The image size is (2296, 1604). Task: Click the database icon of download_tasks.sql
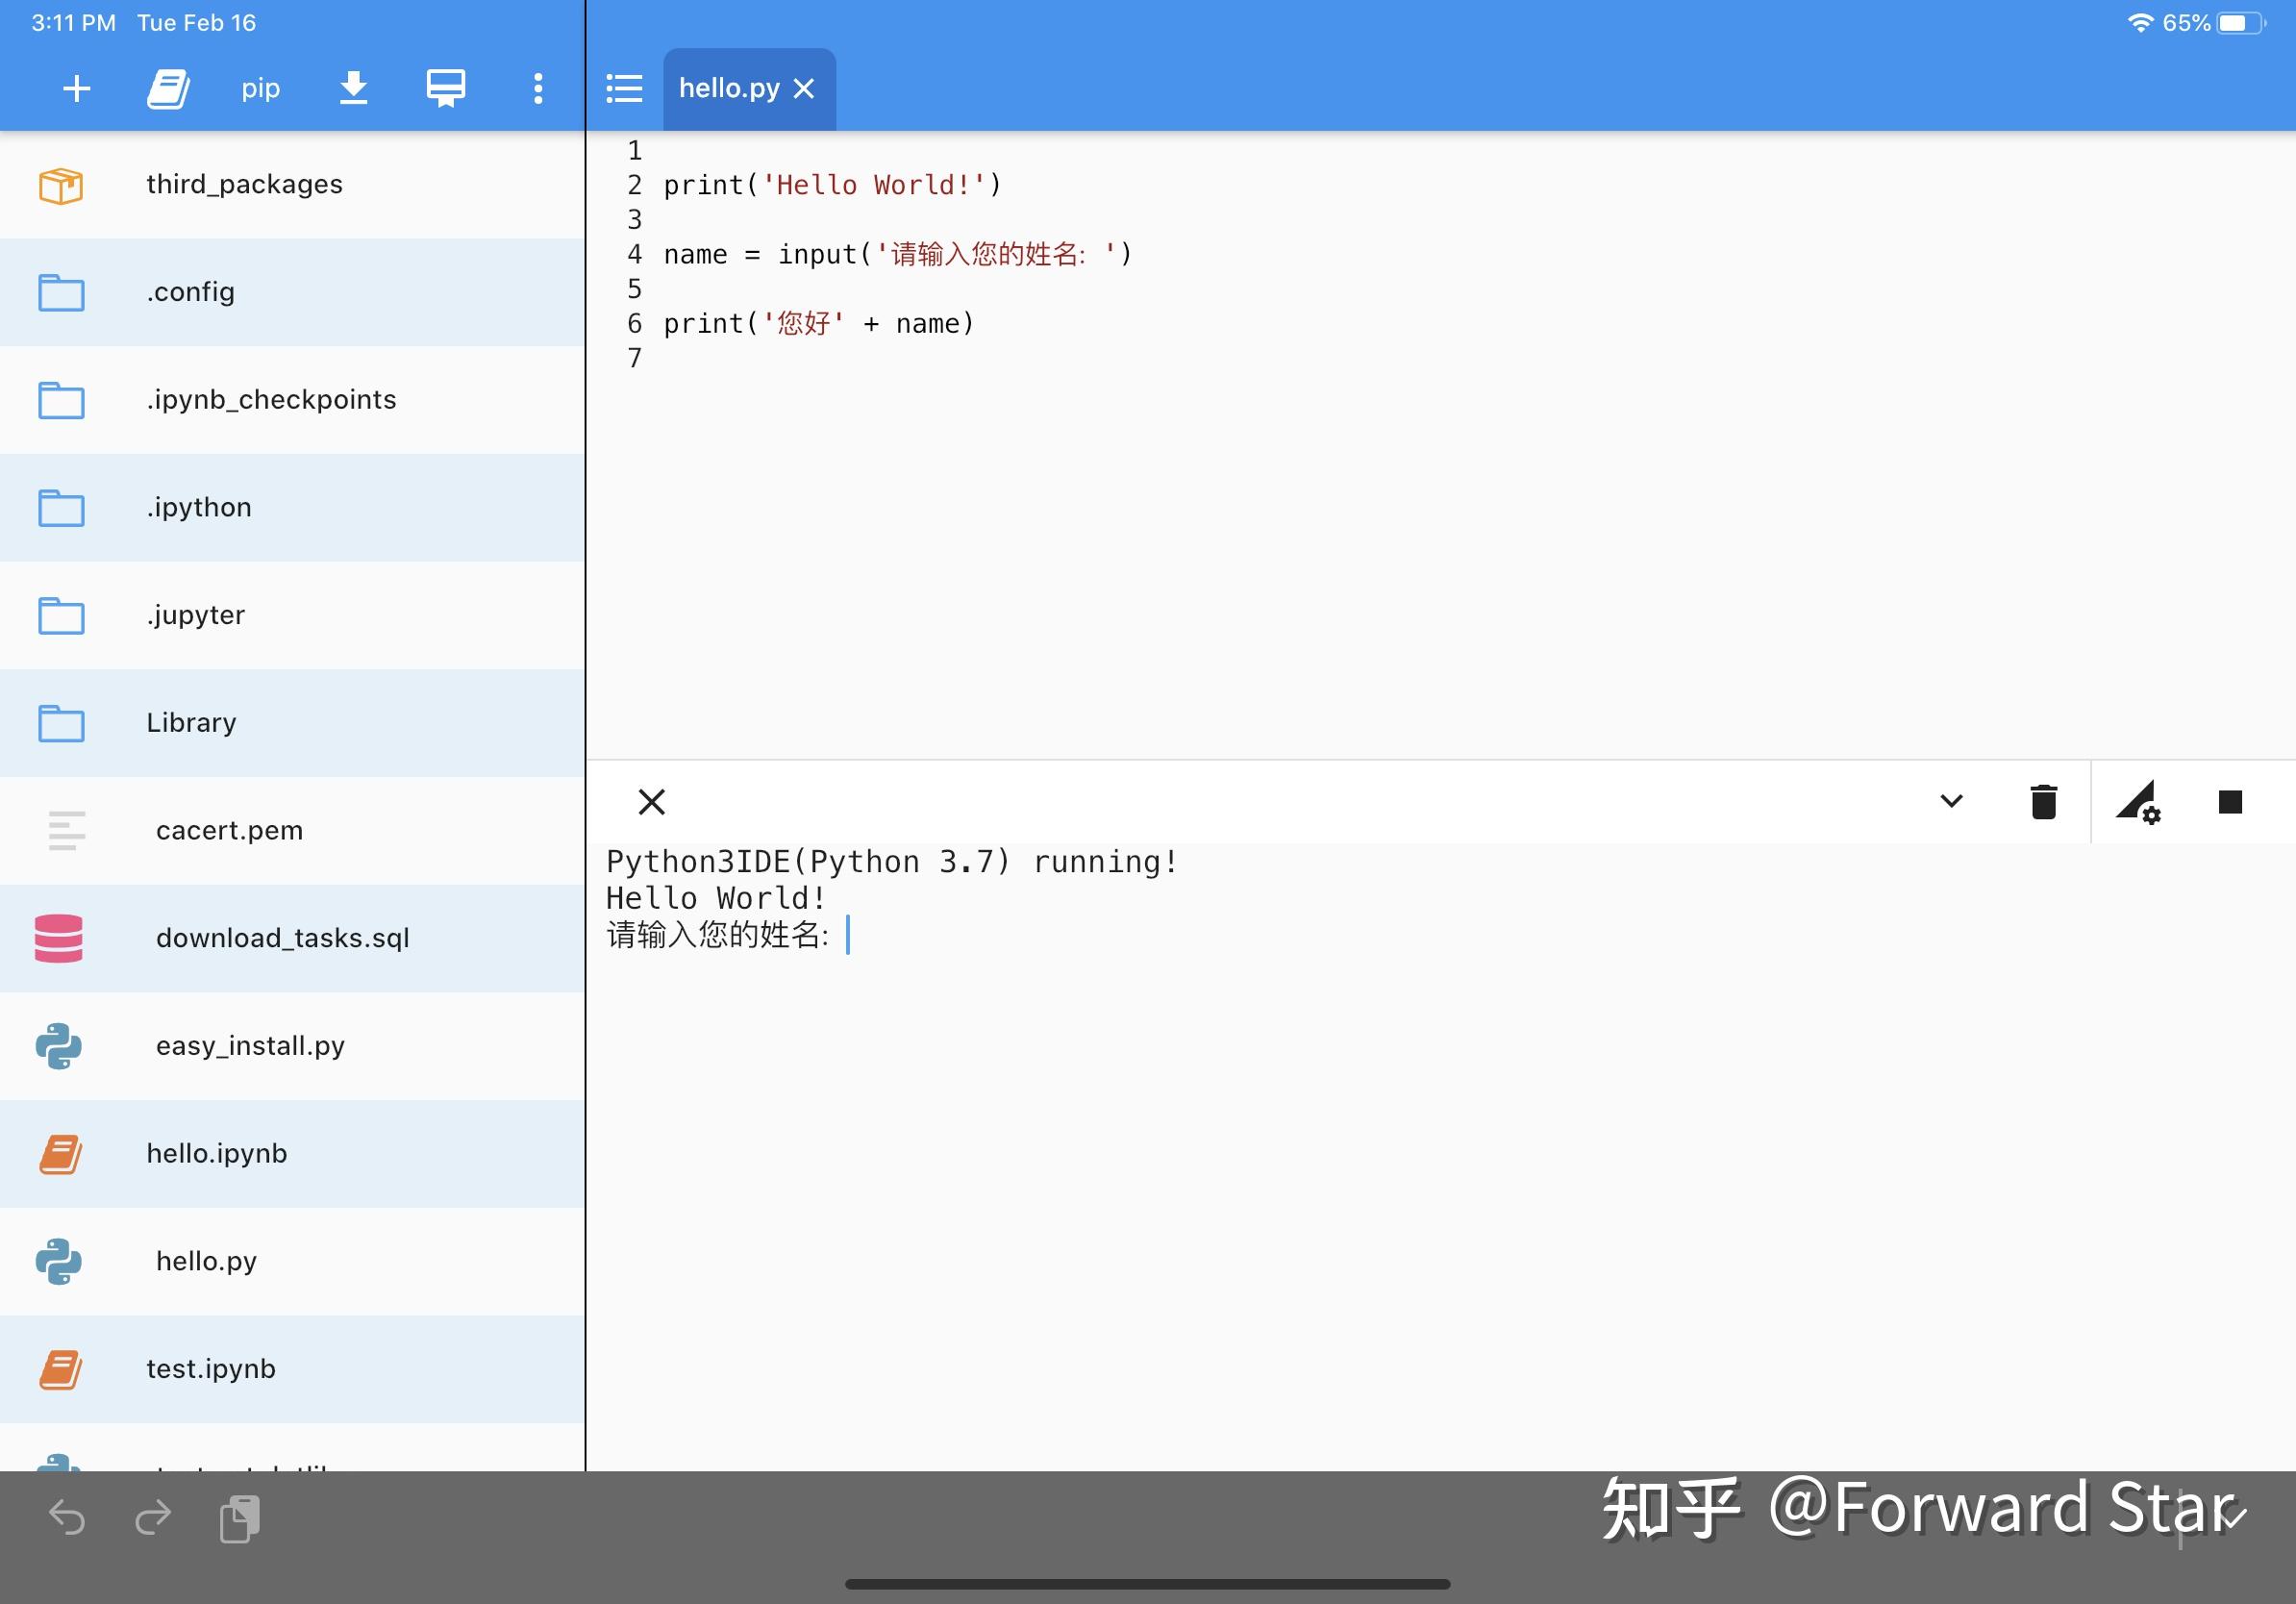(59, 938)
